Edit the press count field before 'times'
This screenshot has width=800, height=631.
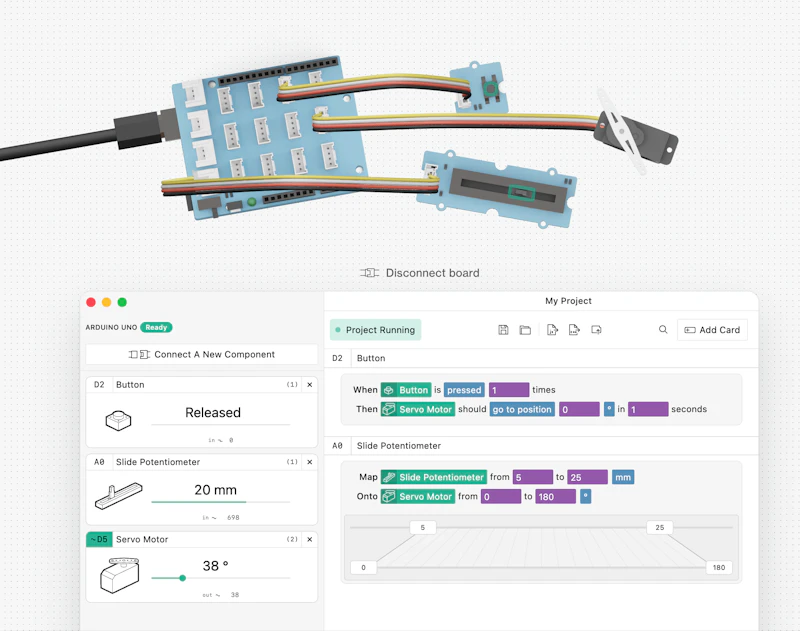[x=509, y=390]
